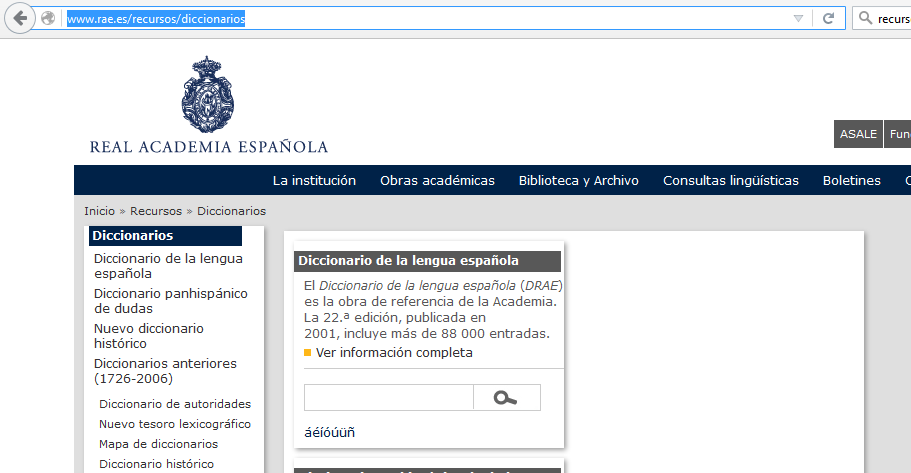911x473 pixels.
Task: Click the Diccionario de la lengua española card header
Action: [x=428, y=261]
